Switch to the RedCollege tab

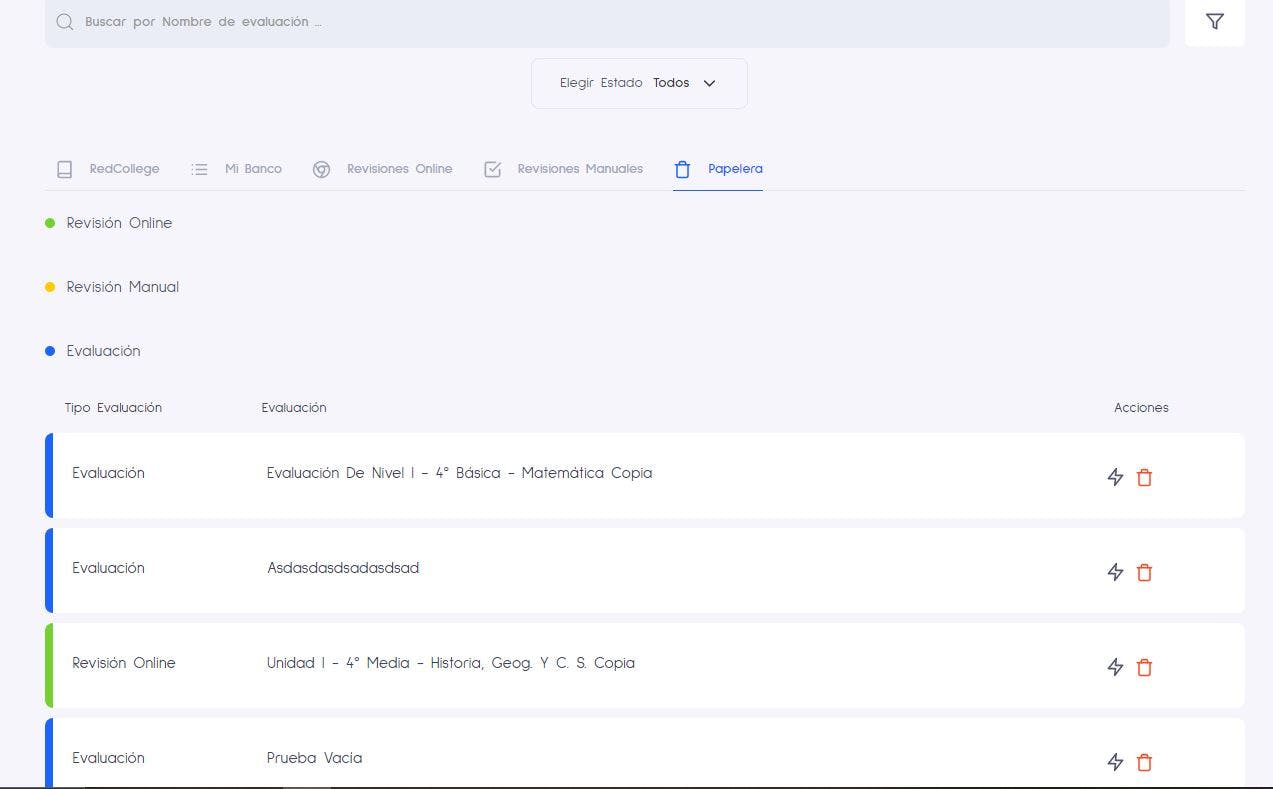tap(108, 169)
